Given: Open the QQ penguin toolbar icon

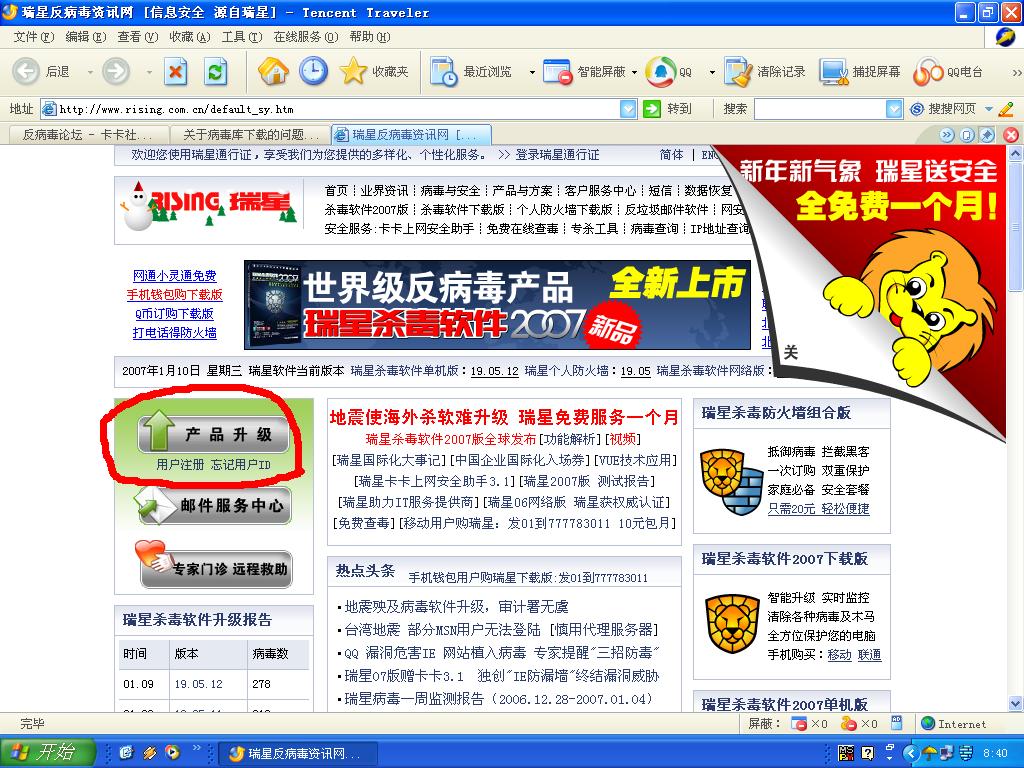Looking at the screenshot, I should click(x=660, y=72).
